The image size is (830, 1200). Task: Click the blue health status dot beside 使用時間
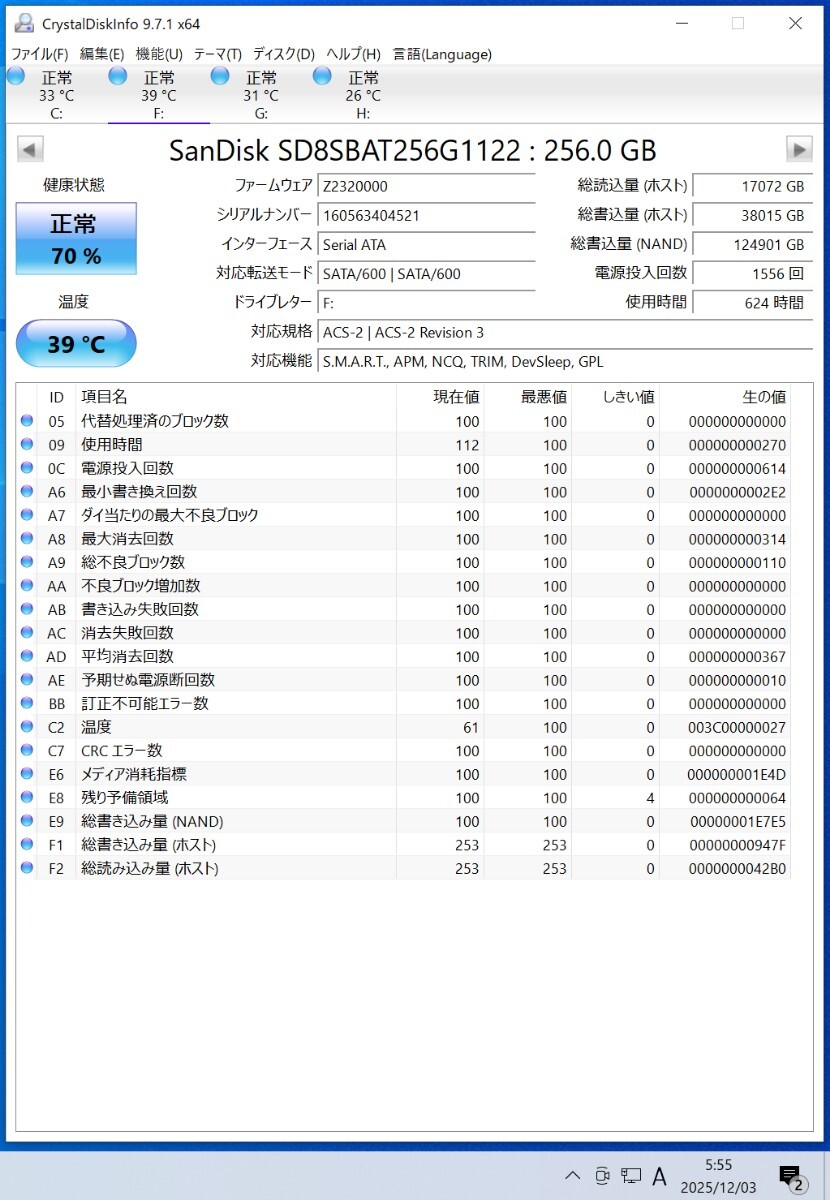click(26, 444)
